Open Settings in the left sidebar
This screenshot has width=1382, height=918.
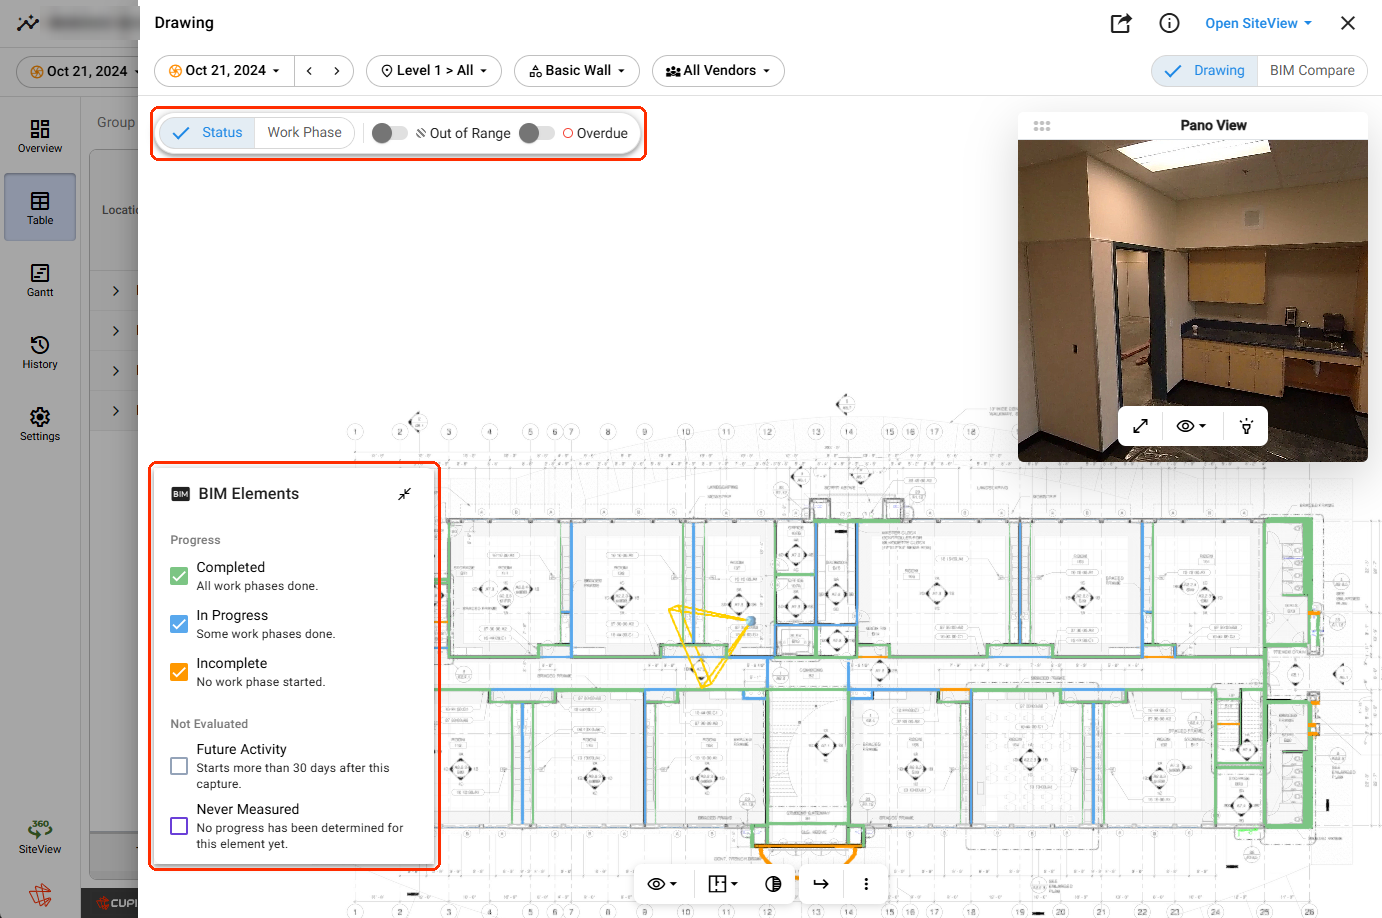(40, 425)
